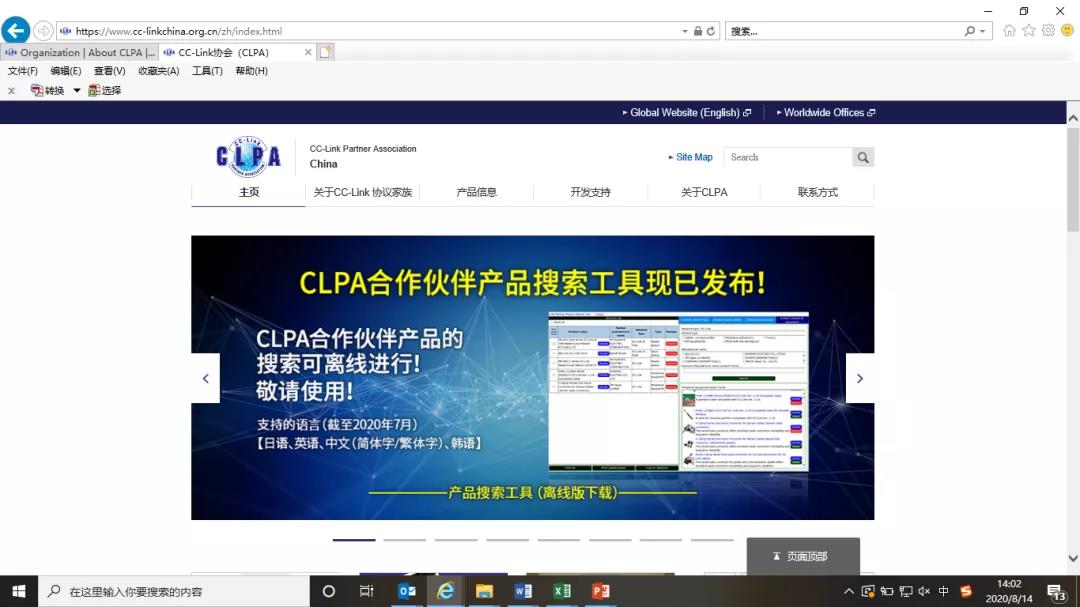Click the smiley feedback icon
This screenshot has width=1080, height=607.
[x=1068, y=30]
